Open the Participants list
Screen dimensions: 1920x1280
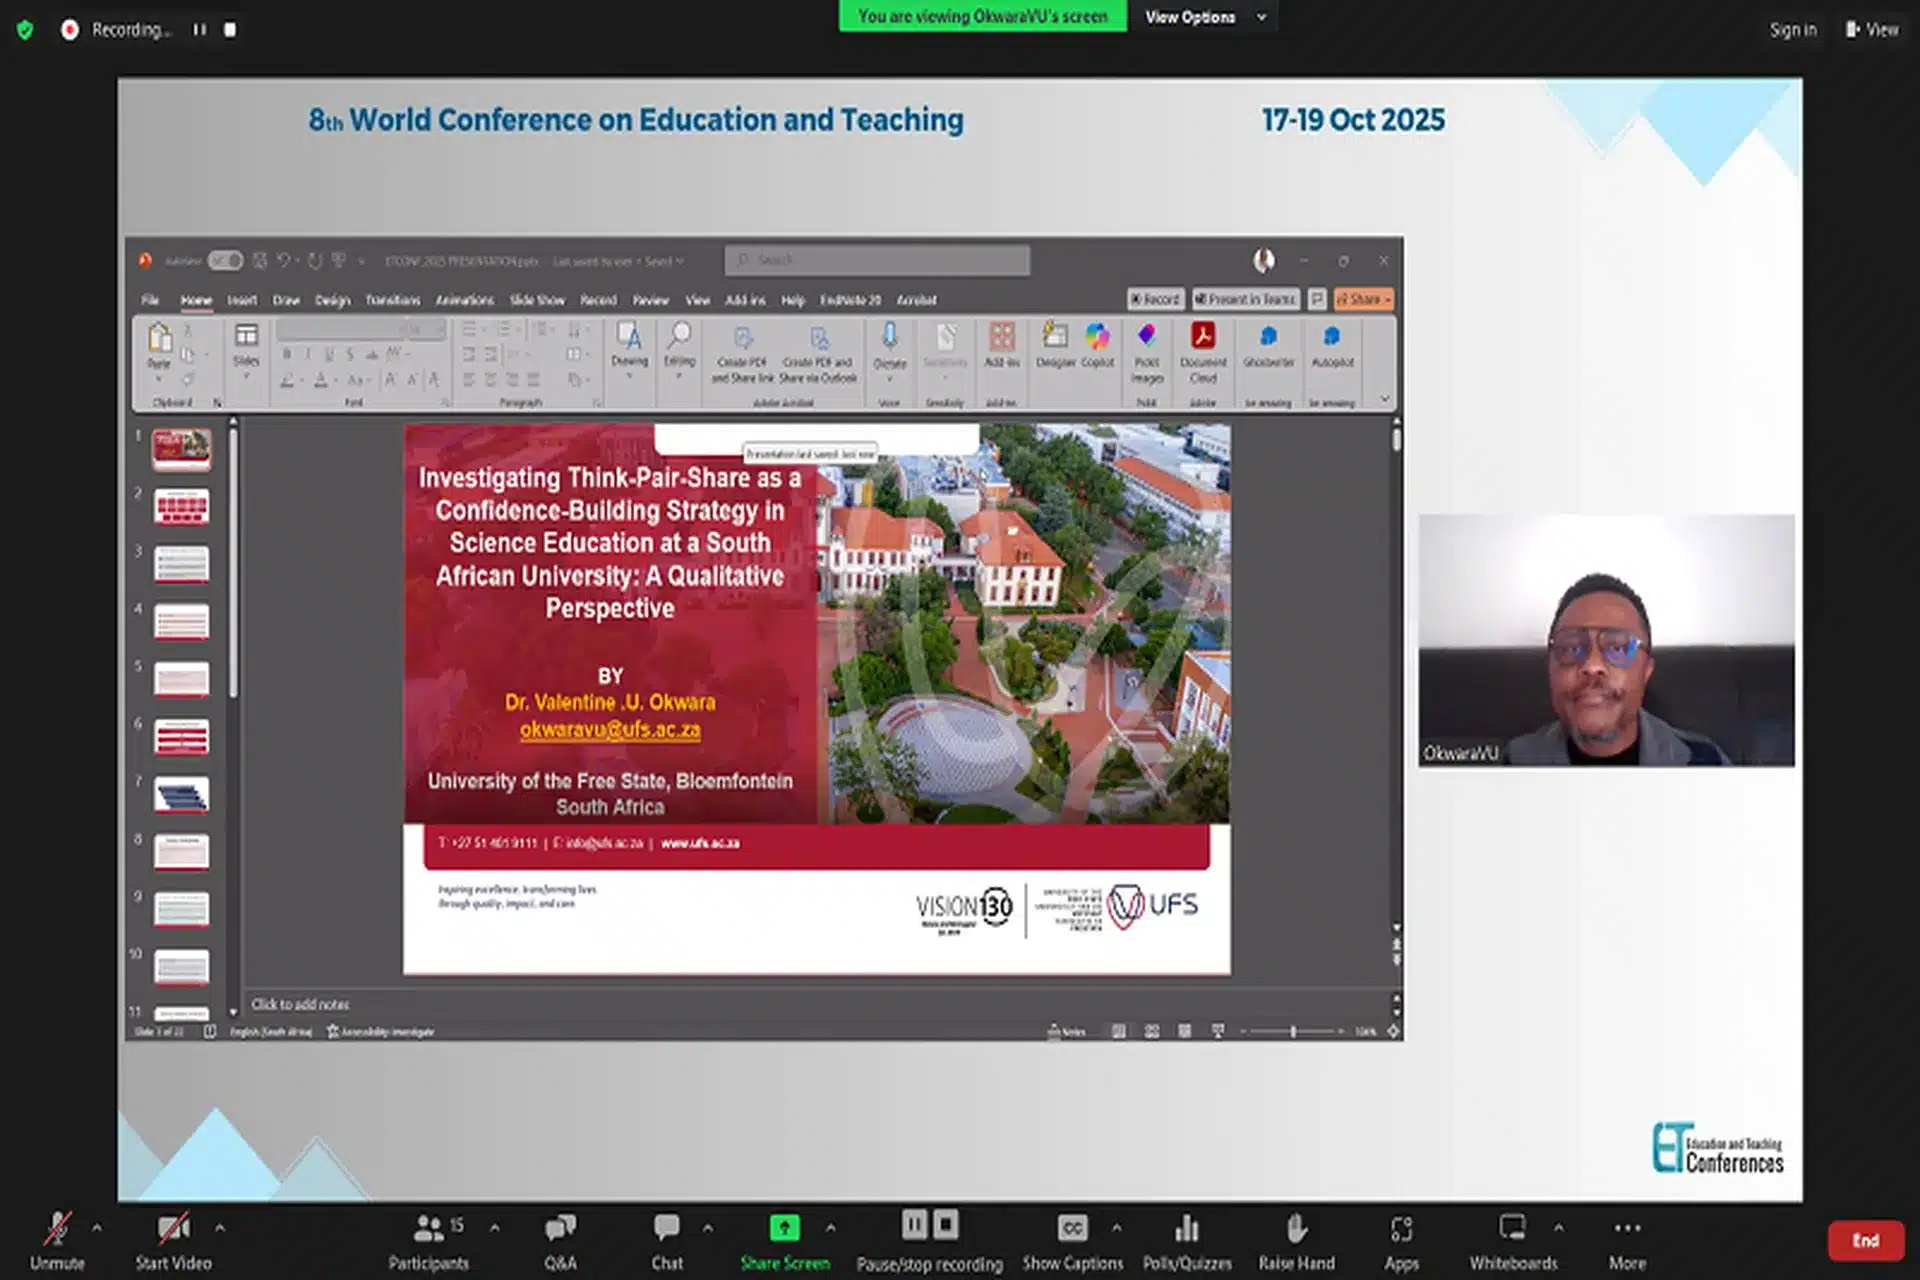429,1229
